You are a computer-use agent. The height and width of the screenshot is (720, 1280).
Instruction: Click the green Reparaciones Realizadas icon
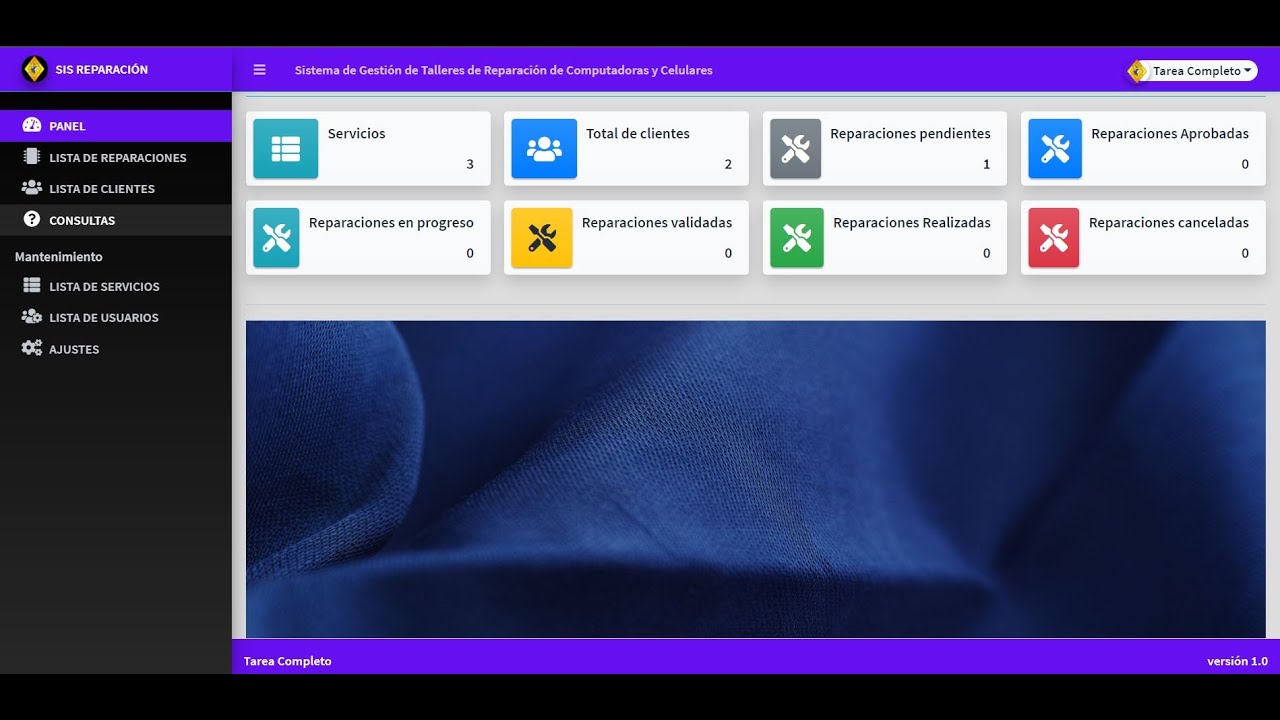[x=797, y=238]
